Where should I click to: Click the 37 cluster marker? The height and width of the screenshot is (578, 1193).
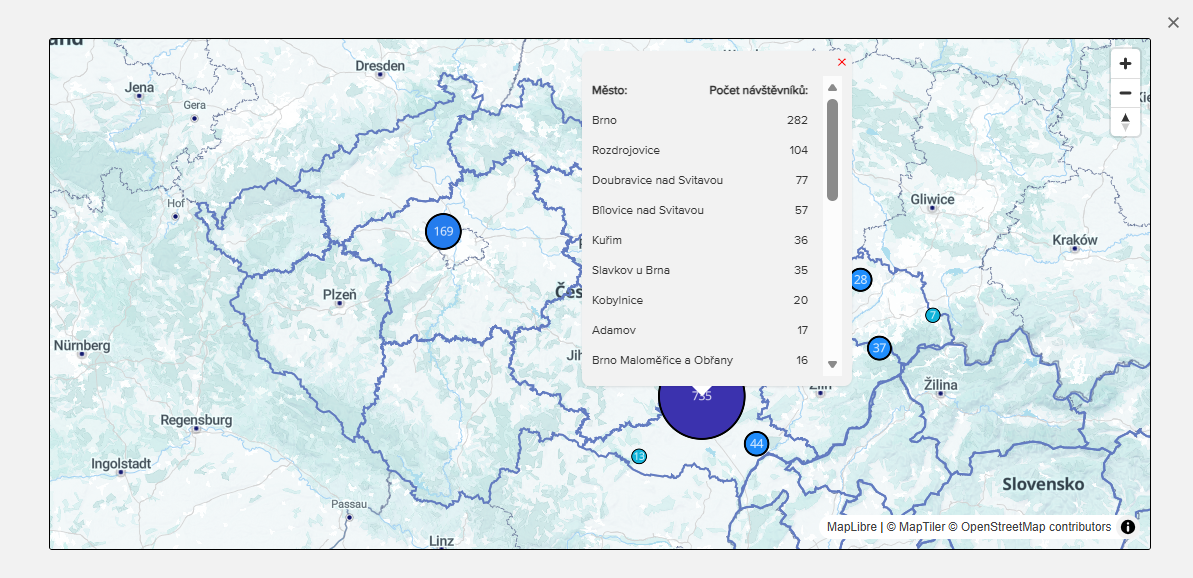[879, 348]
